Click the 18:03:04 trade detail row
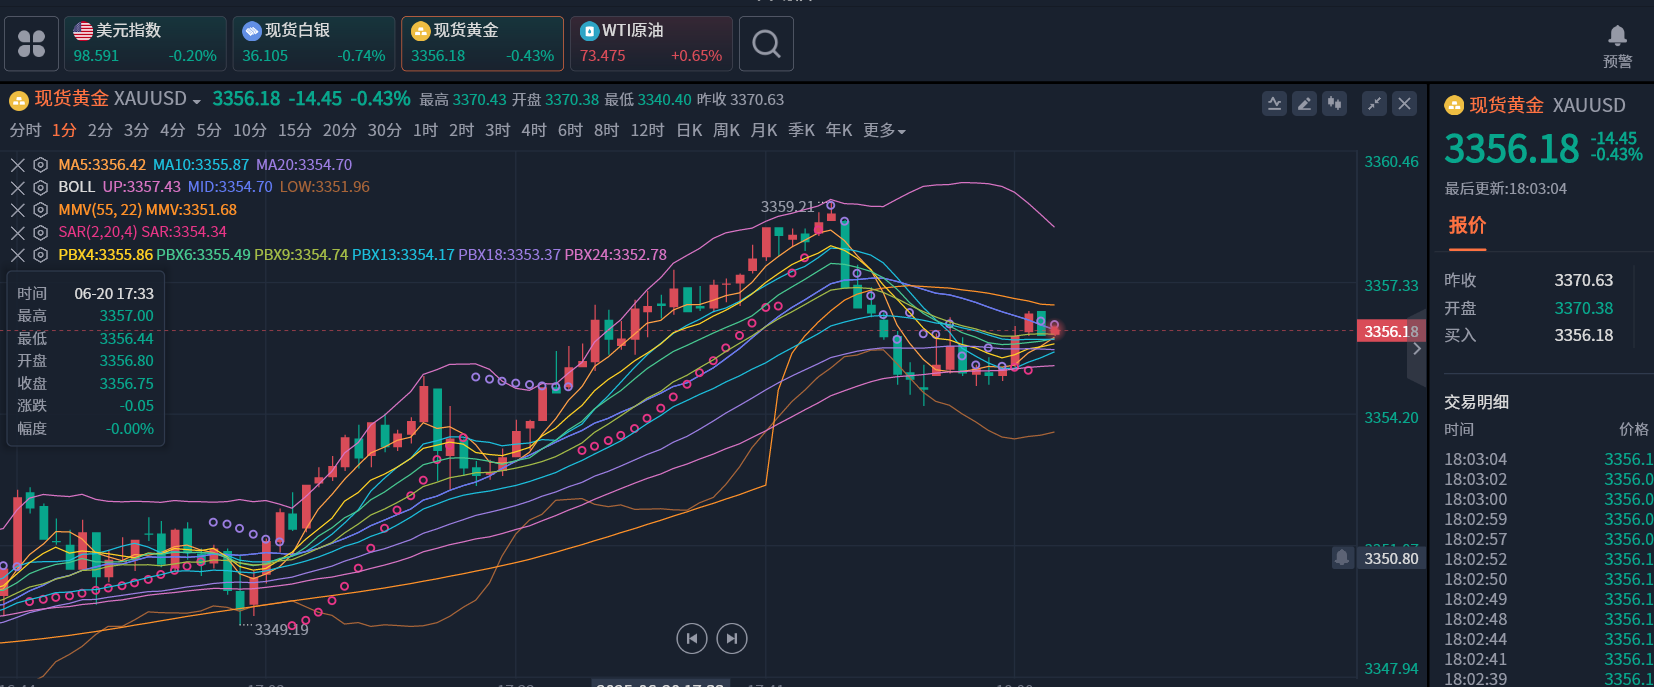 1547,459
